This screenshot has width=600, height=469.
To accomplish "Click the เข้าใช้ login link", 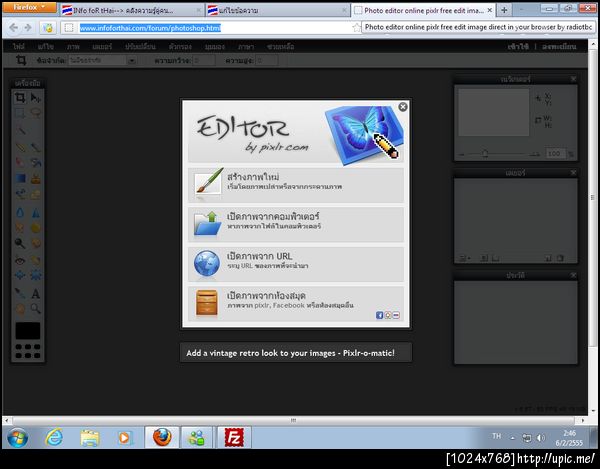I will tap(518, 47).
